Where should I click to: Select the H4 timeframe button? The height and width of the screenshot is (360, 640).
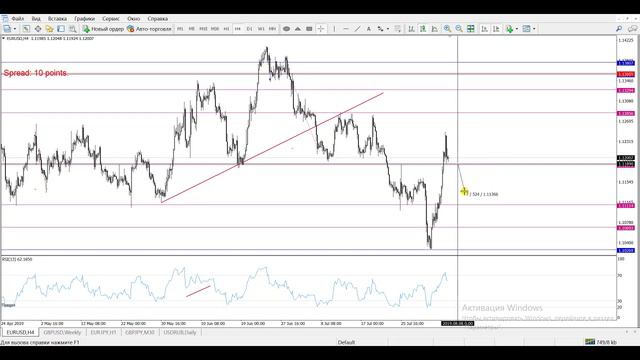238,29
